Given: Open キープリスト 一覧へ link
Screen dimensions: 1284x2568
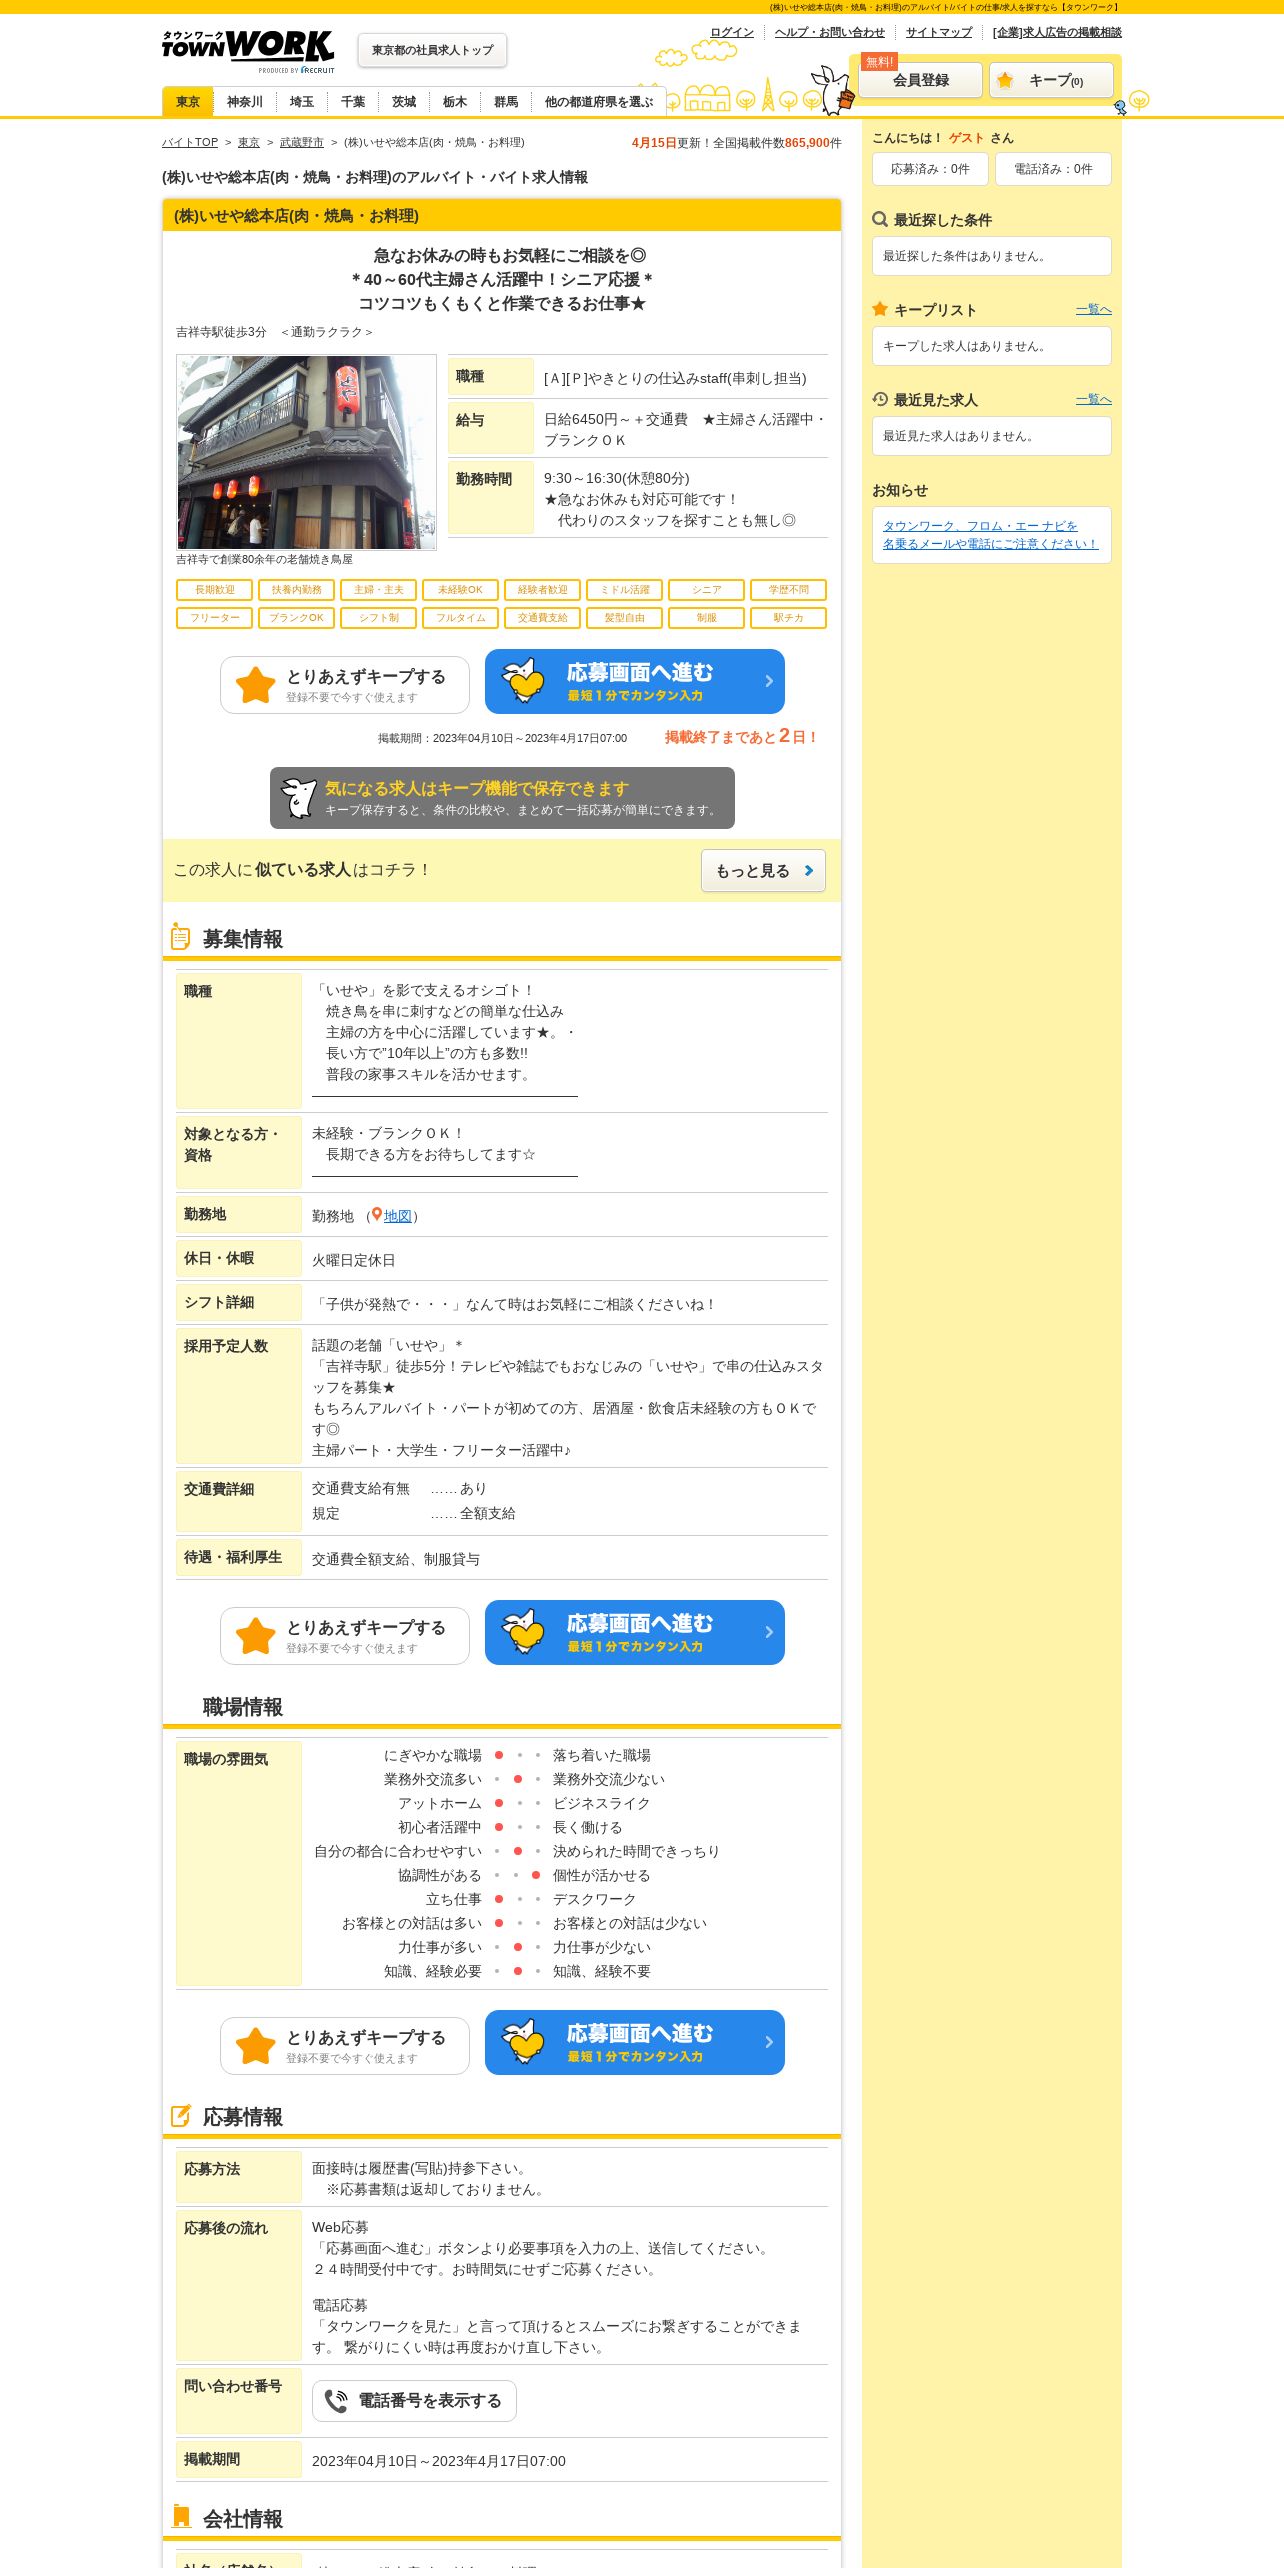Looking at the screenshot, I should 1094,310.
